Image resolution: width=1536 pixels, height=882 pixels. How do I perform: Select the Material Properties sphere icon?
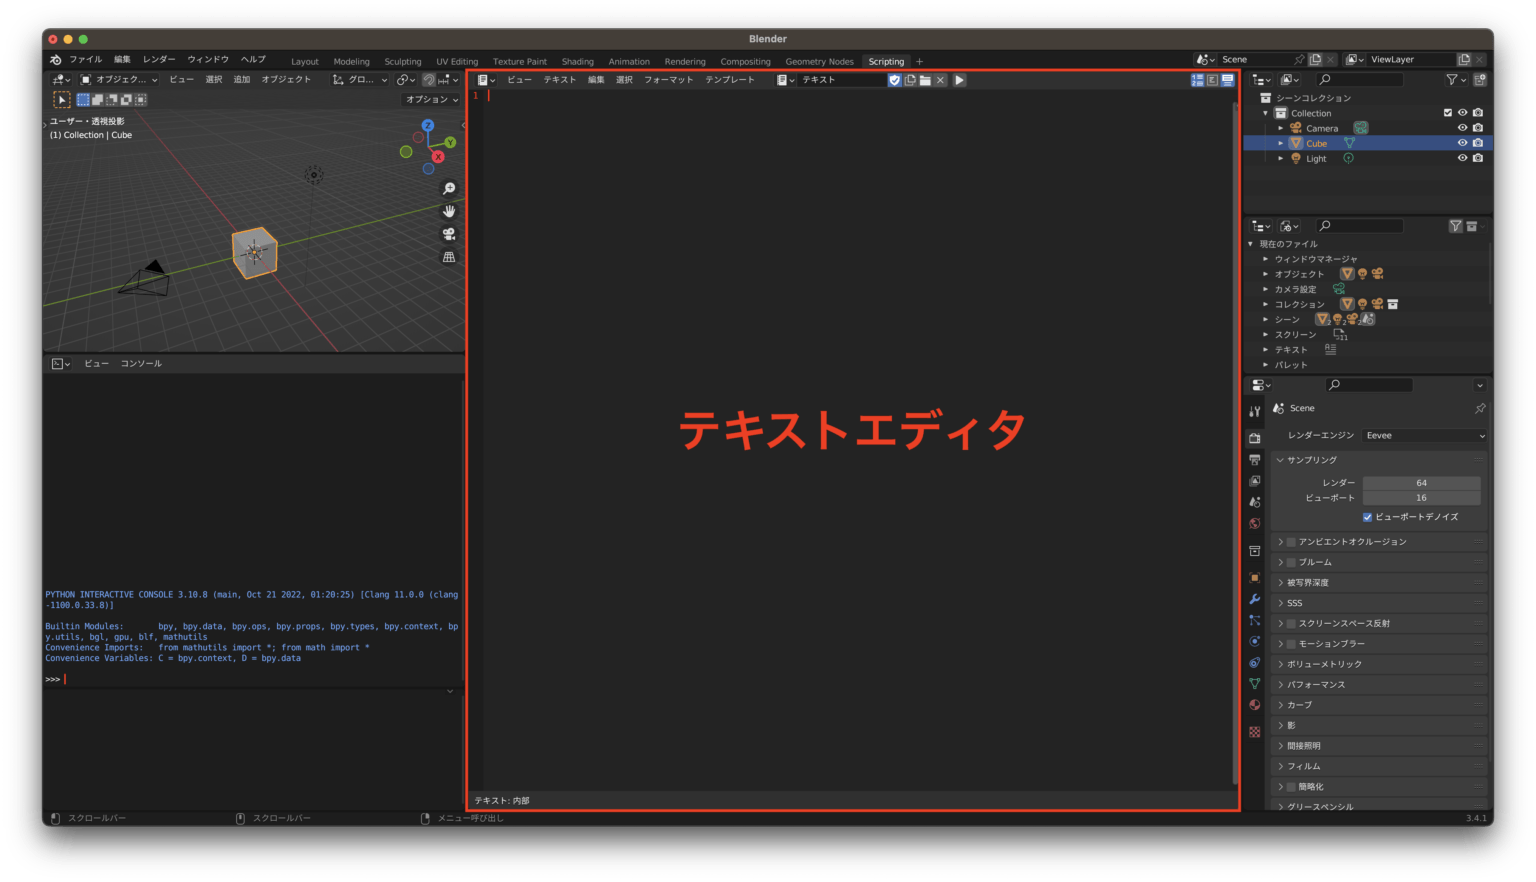coord(1254,705)
